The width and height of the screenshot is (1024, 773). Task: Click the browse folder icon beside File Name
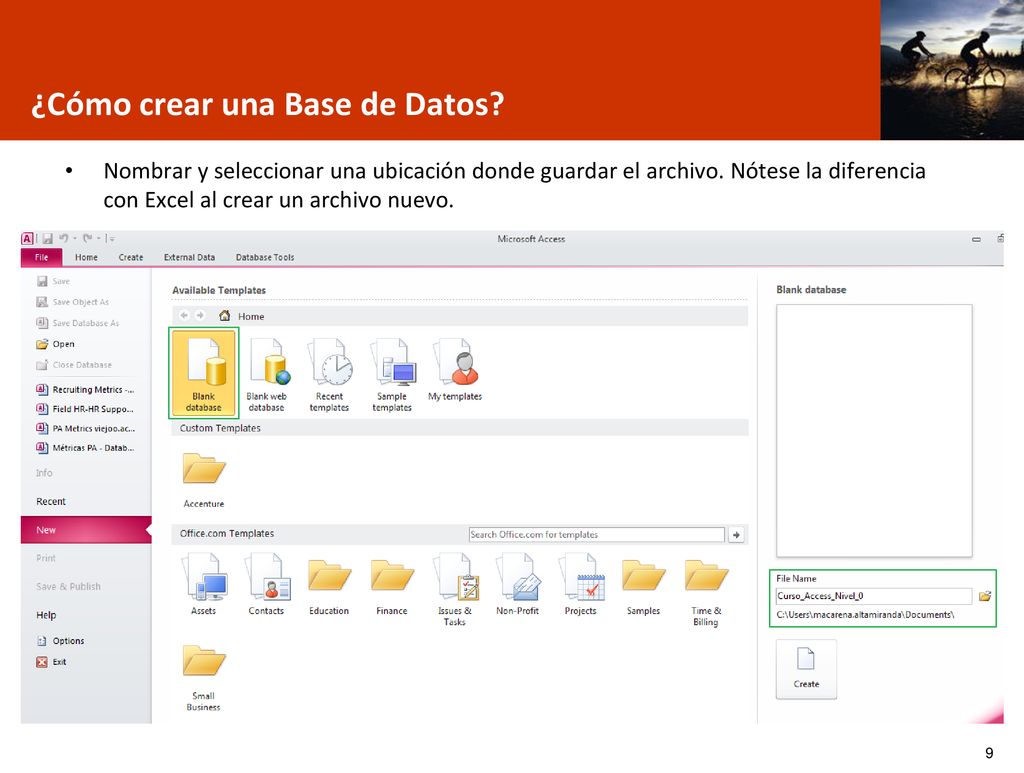click(x=985, y=596)
